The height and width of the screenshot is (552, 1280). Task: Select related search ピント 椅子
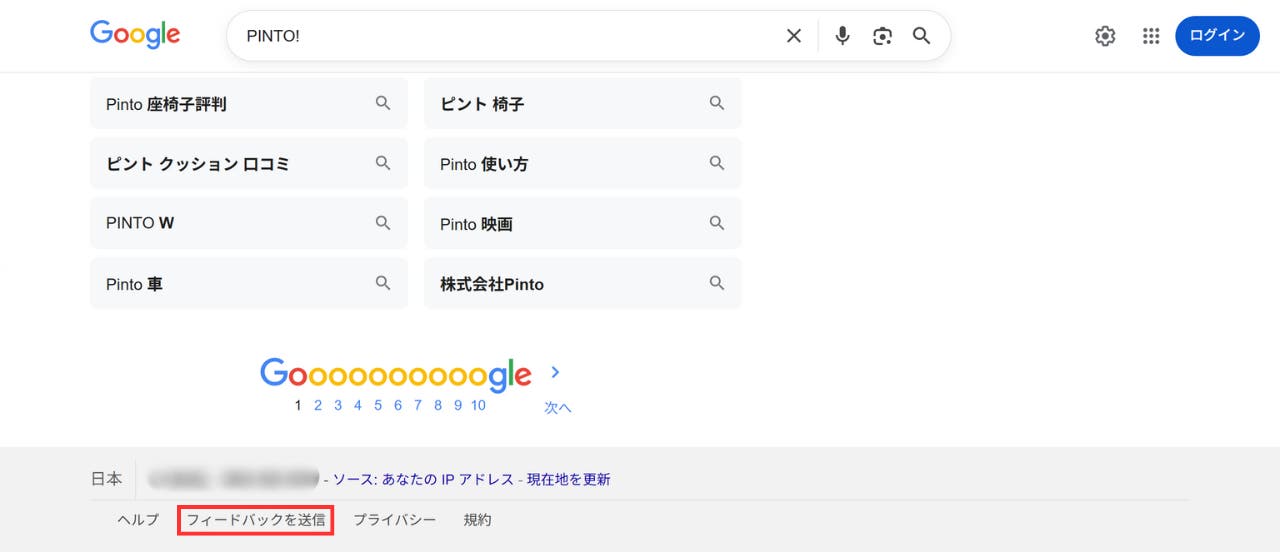[582, 104]
